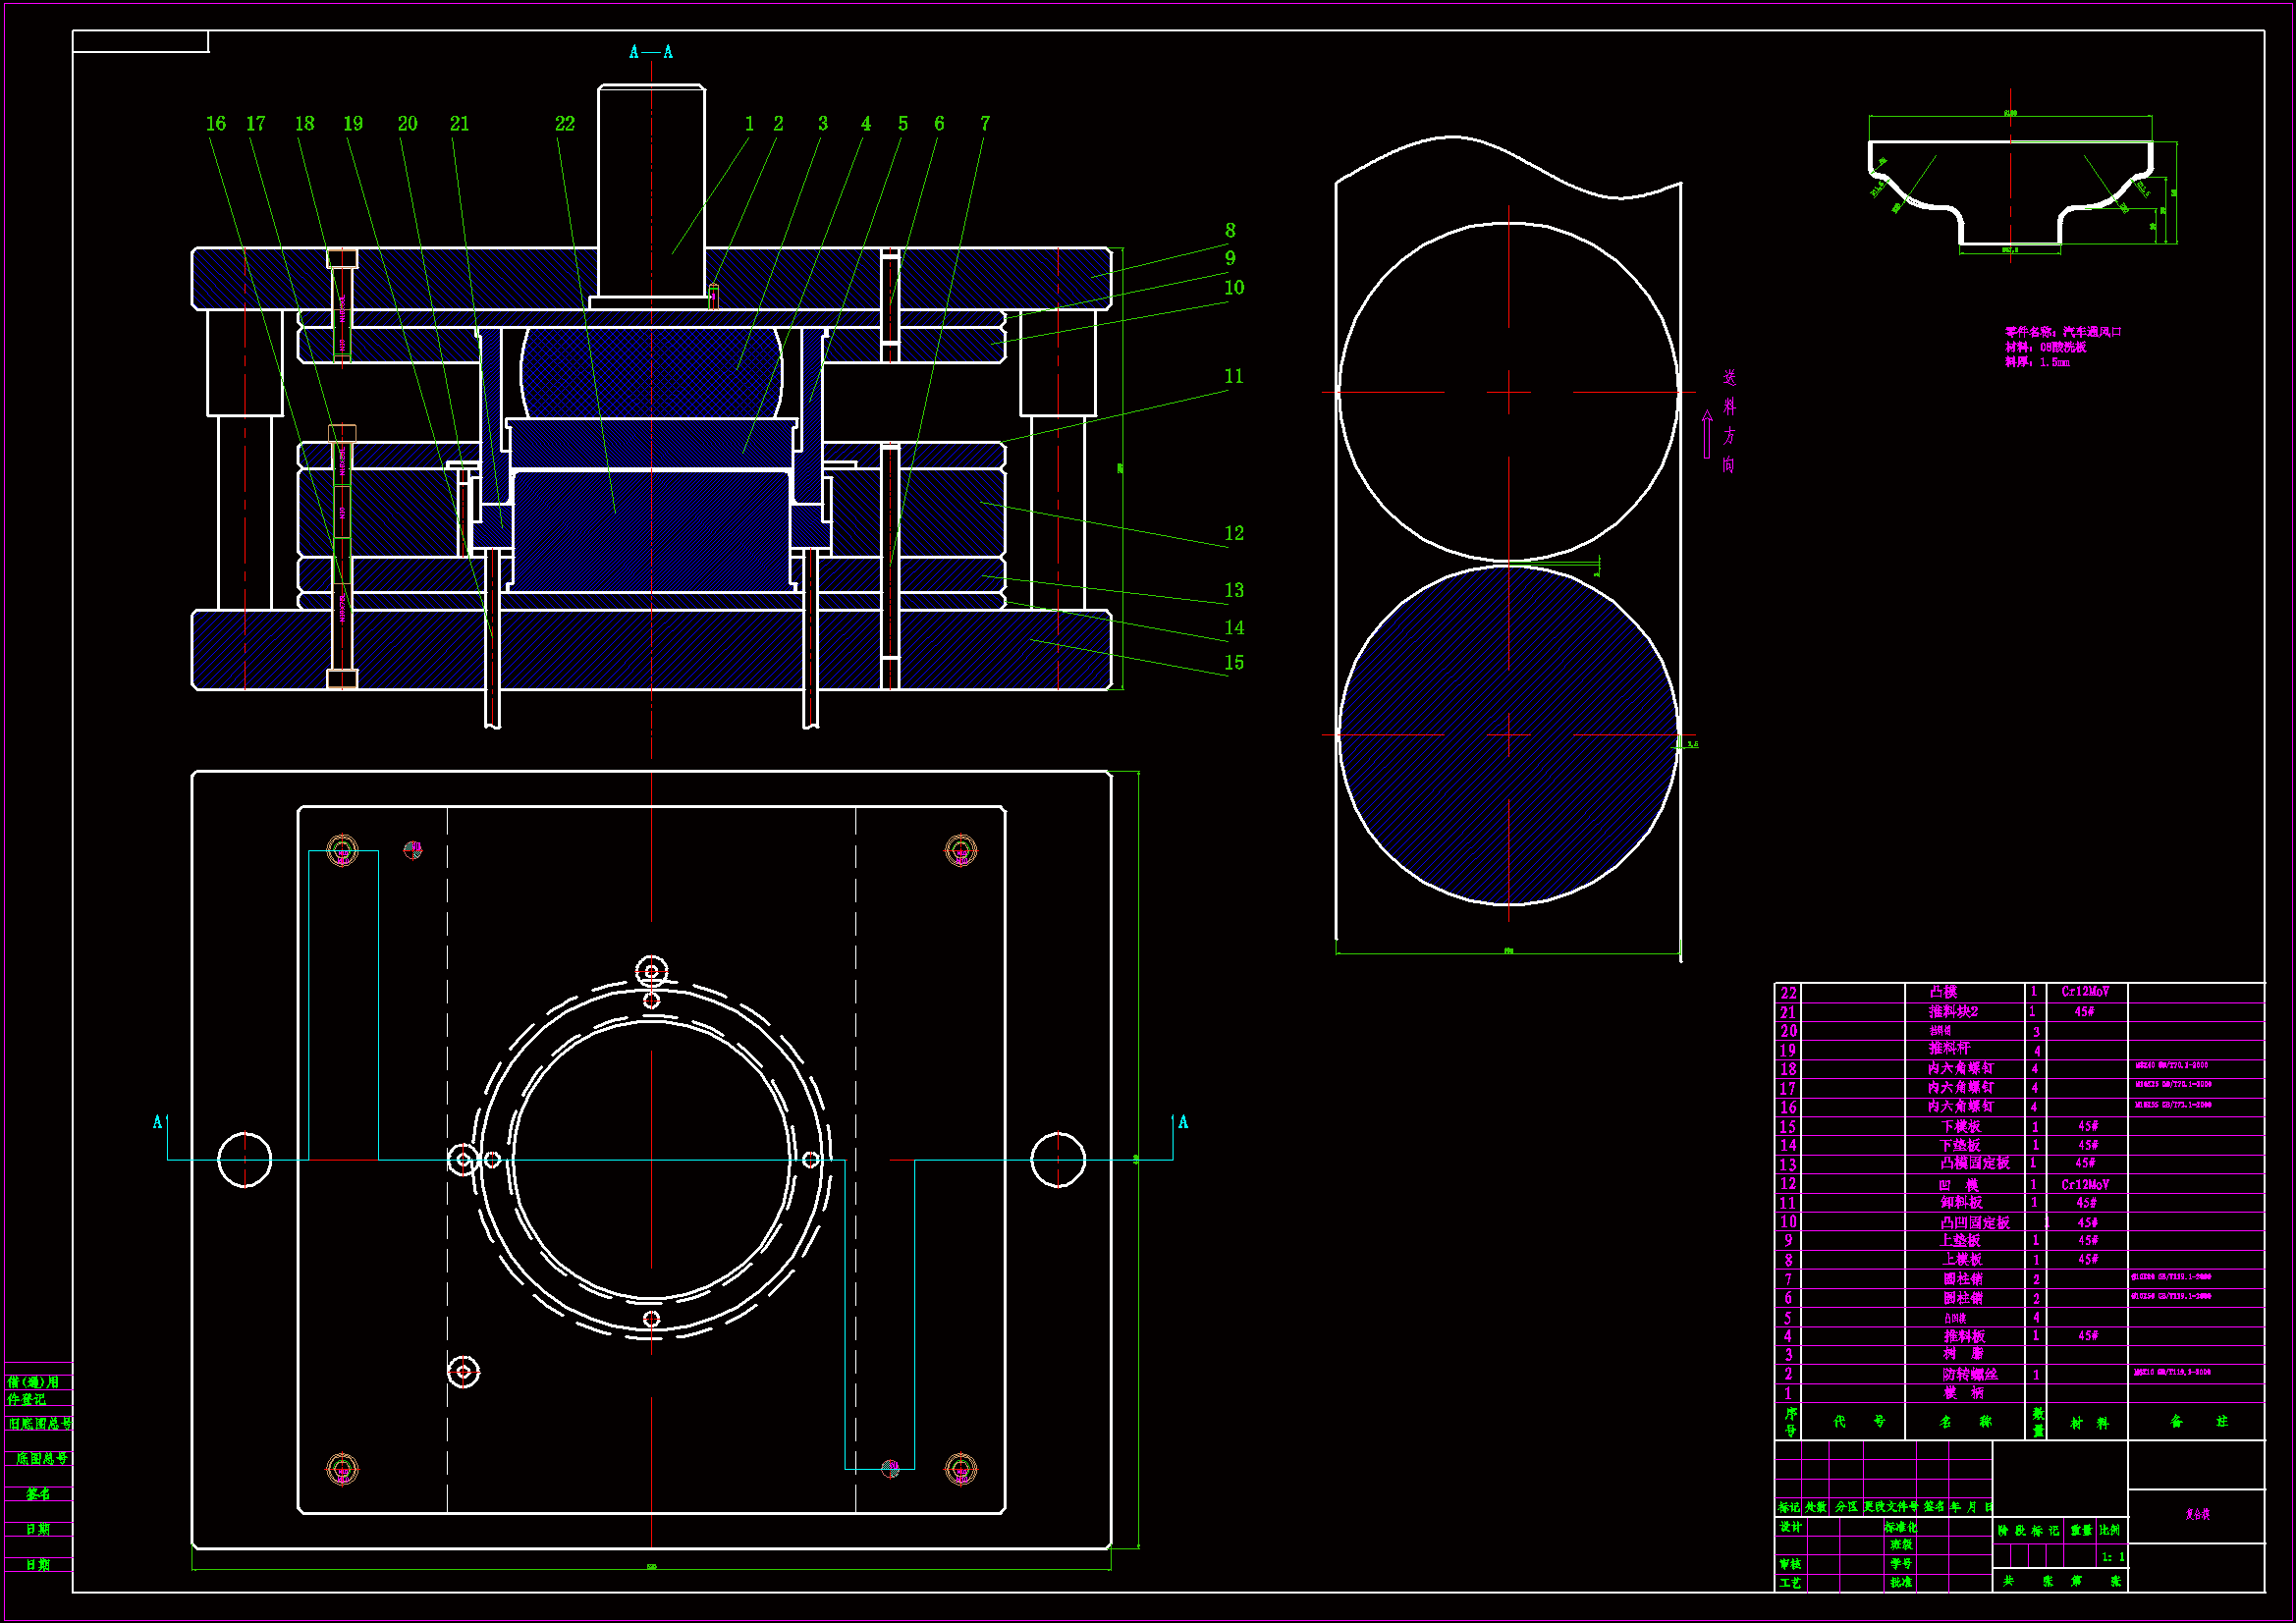Select the 送料方向 feed direction arrow
This screenshot has width=2296, height=1623.
tap(1707, 434)
